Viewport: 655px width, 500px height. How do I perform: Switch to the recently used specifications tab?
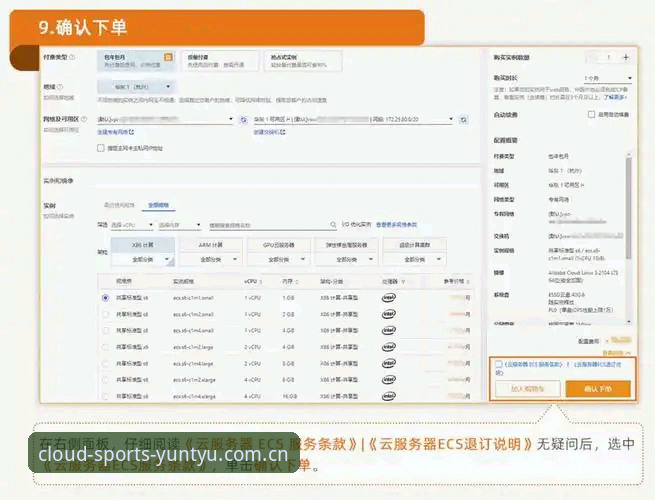(119, 205)
